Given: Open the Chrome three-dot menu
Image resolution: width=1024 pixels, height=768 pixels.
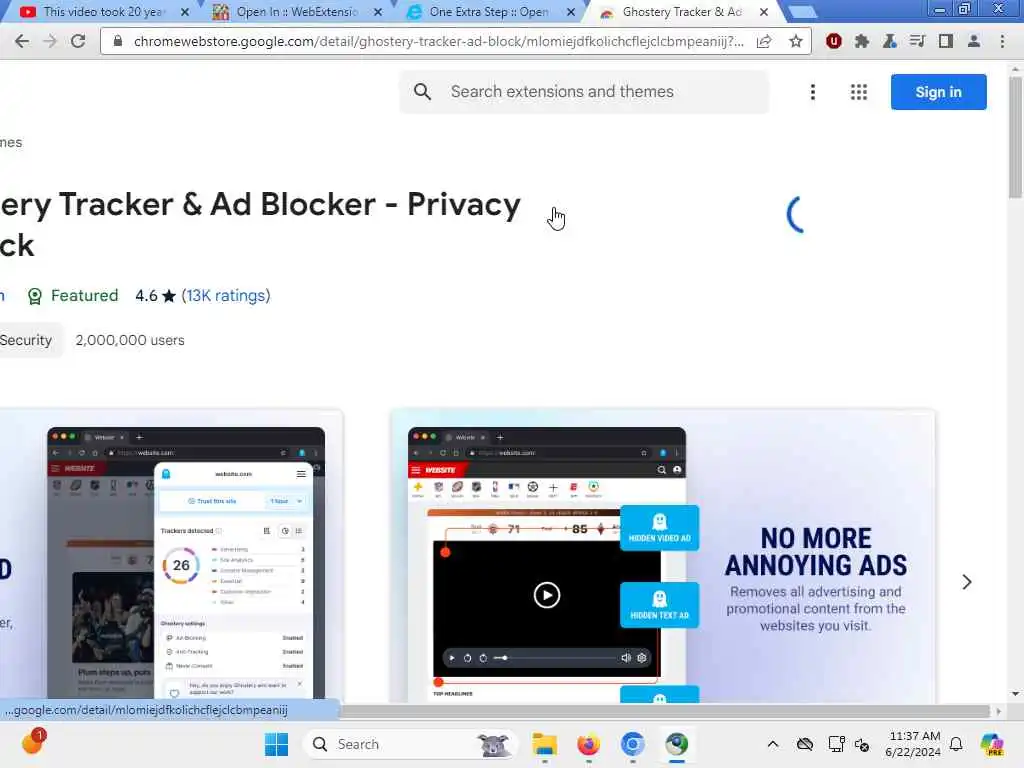Looking at the screenshot, I should (1002, 41).
